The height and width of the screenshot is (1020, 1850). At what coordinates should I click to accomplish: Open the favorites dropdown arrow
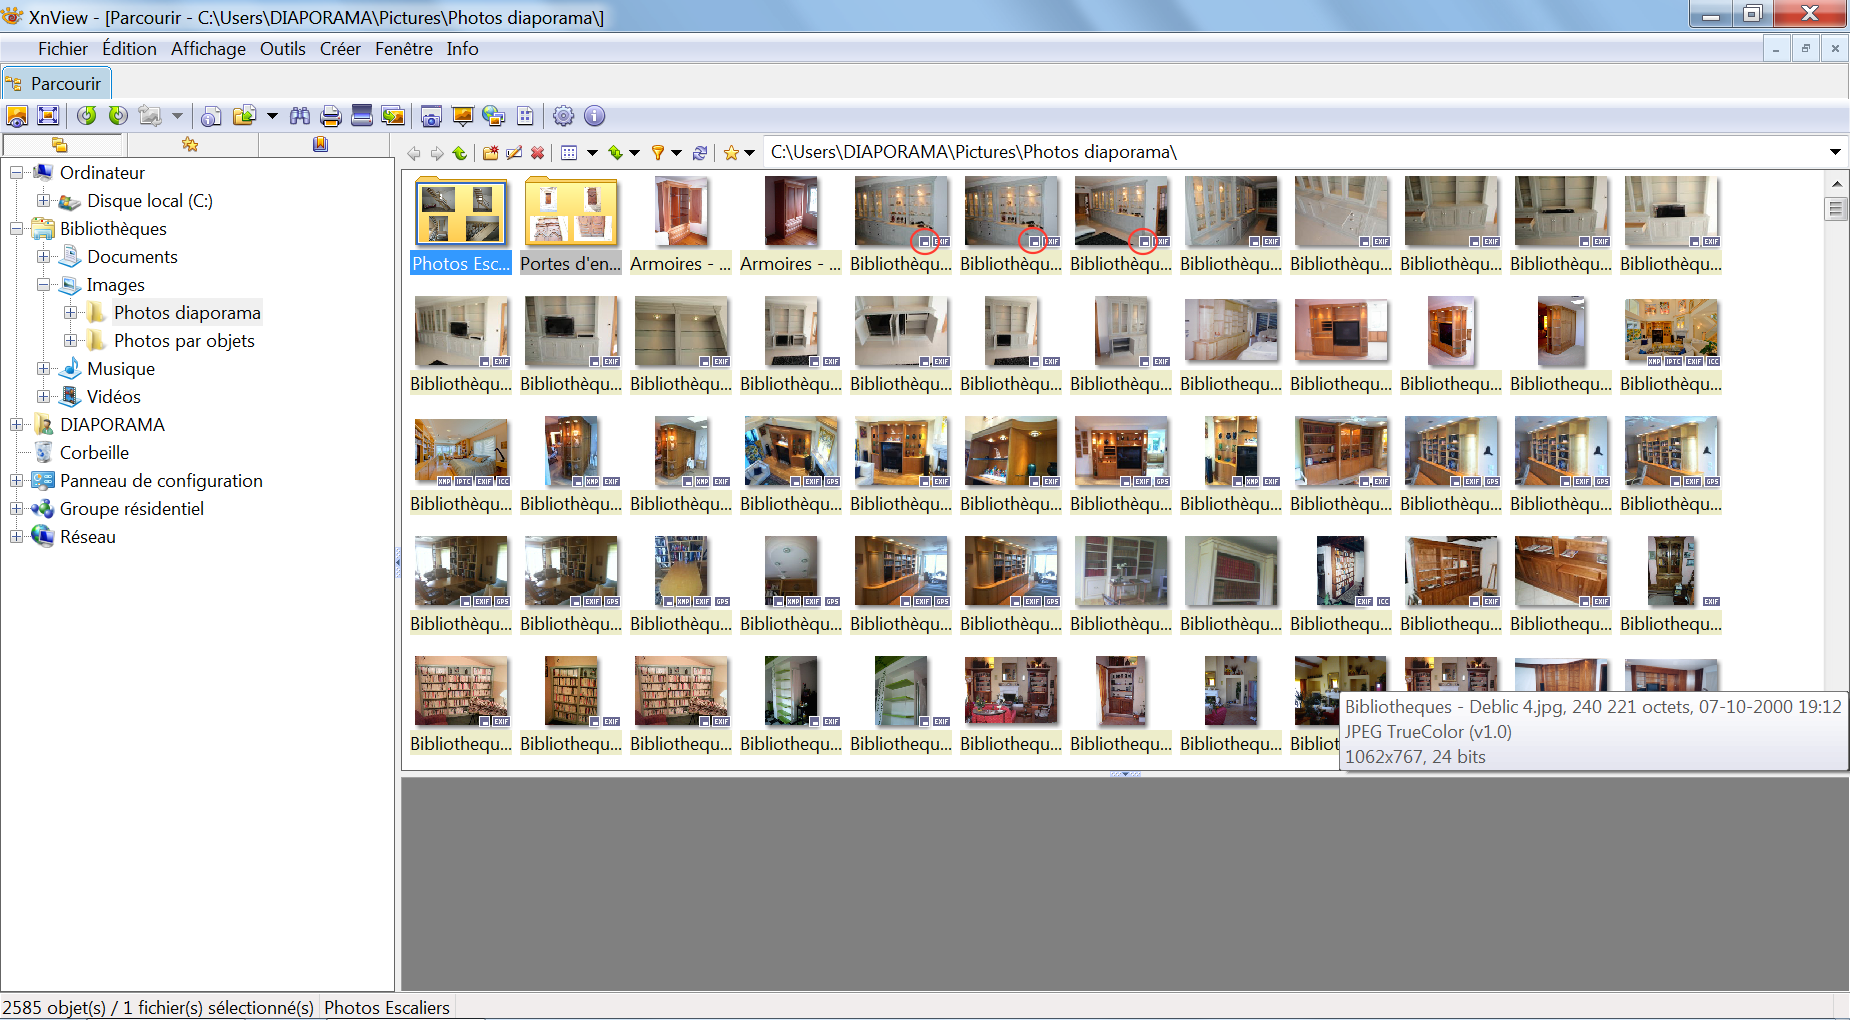click(x=749, y=153)
